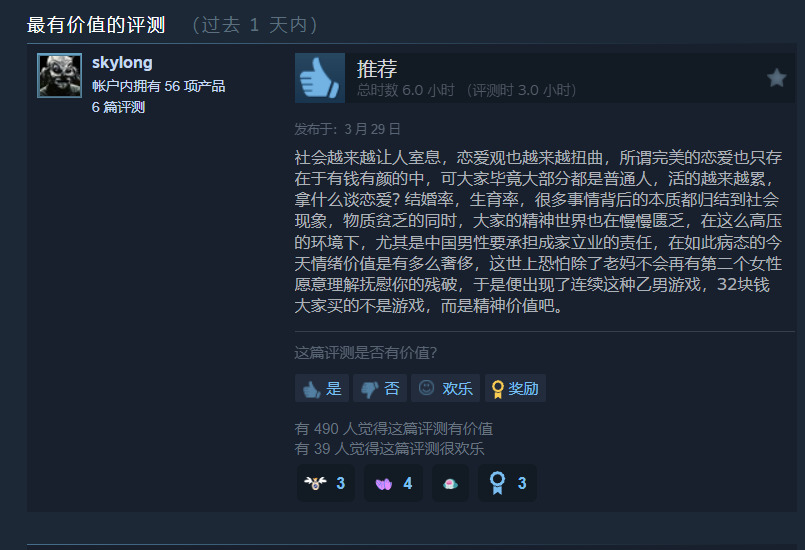Screen dimensions: 805x550
Task: Click the review body text paragraph
Action: coord(538,231)
